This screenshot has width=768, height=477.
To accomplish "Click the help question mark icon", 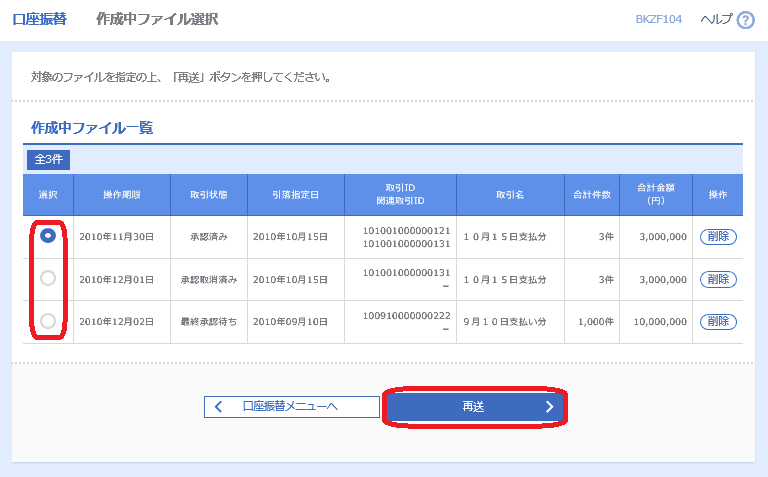I will [x=745, y=20].
